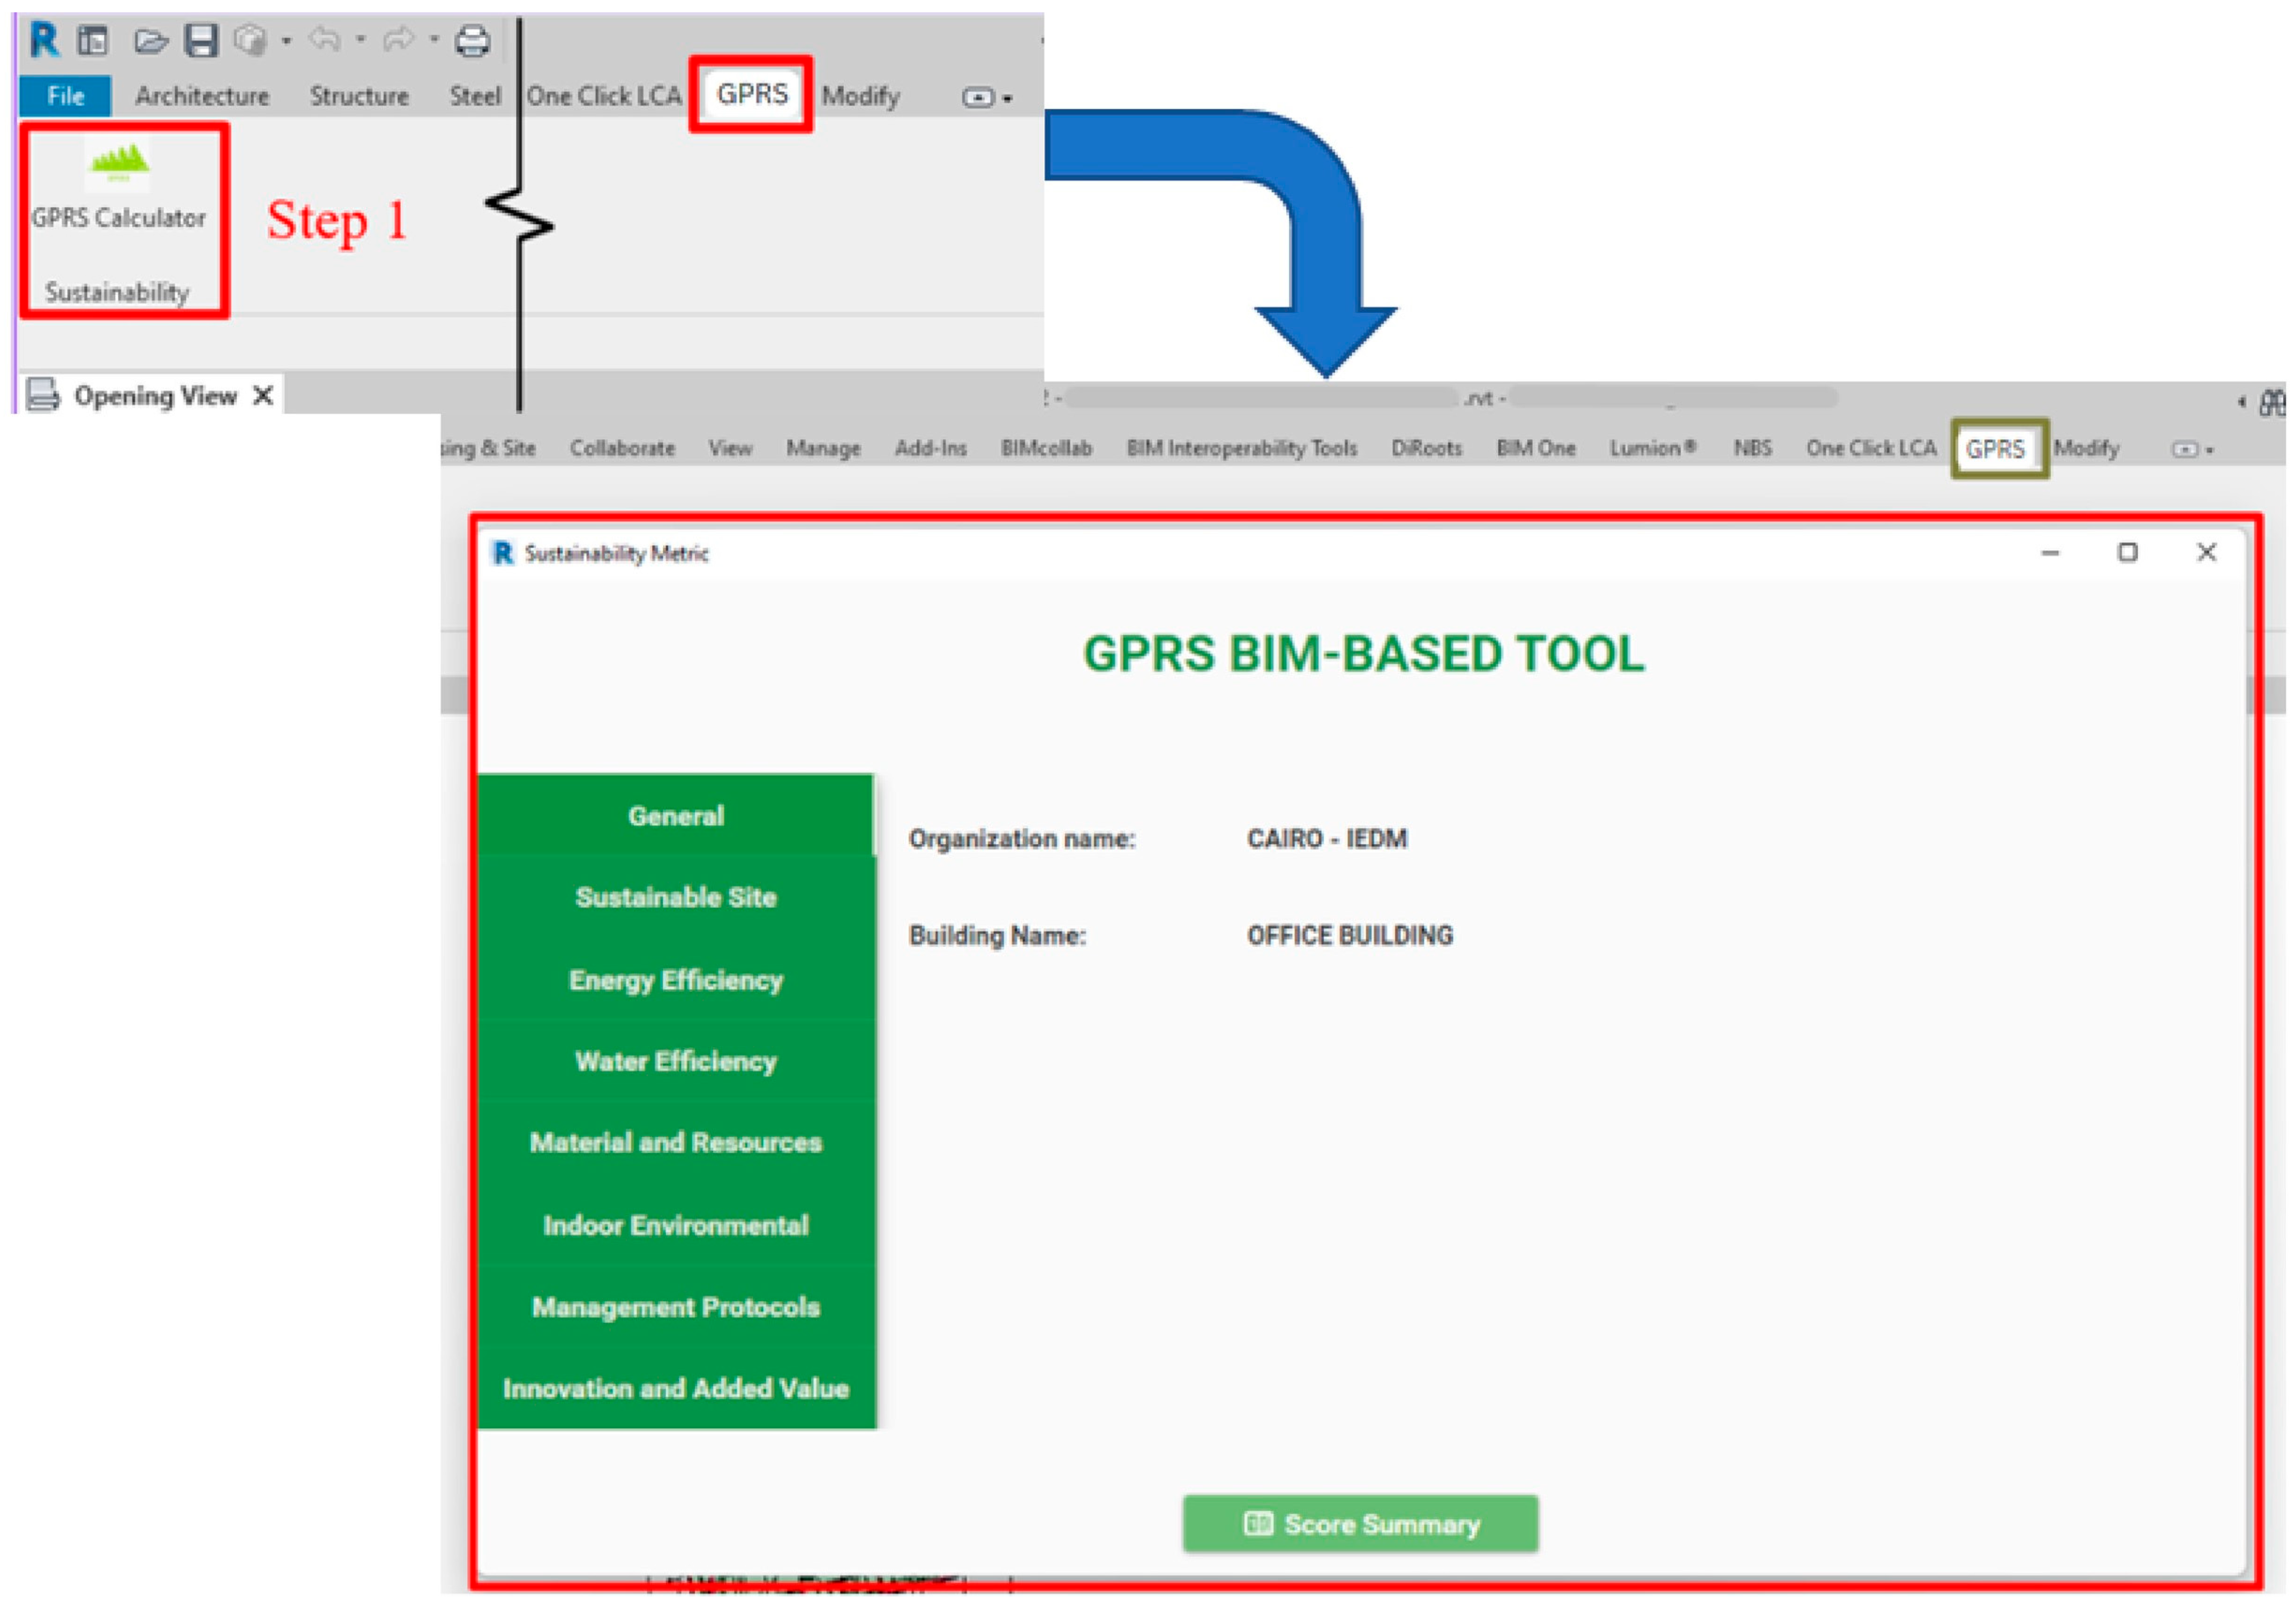Image resolution: width=2296 pixels, height=1610 pixels.
Task: Click the Synchronize cube icon
Action: [x=249, y=41]
